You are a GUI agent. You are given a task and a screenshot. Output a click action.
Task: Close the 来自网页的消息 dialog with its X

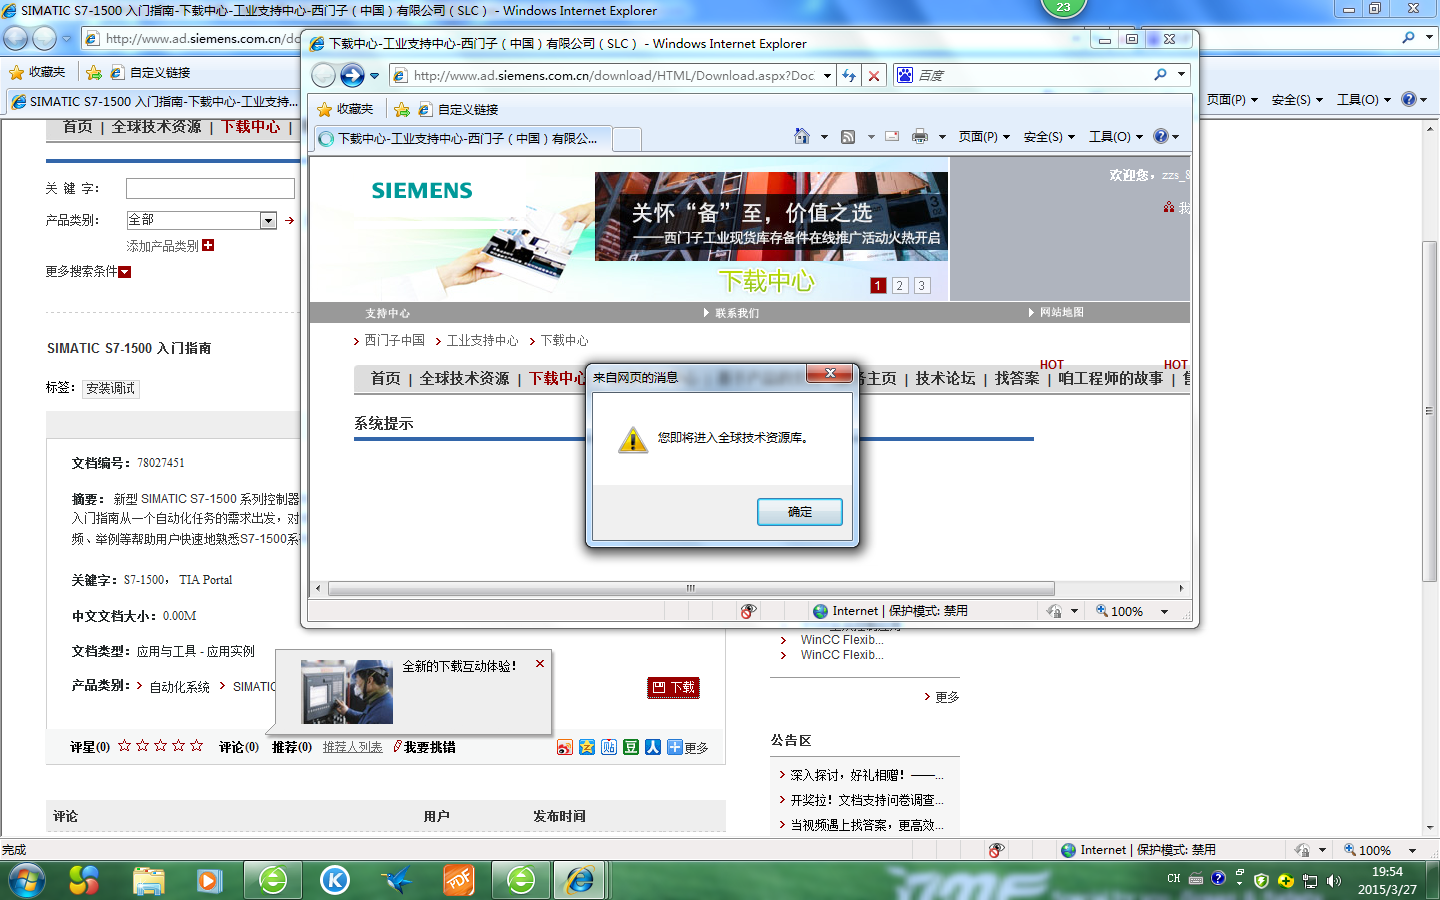(830, 373)
